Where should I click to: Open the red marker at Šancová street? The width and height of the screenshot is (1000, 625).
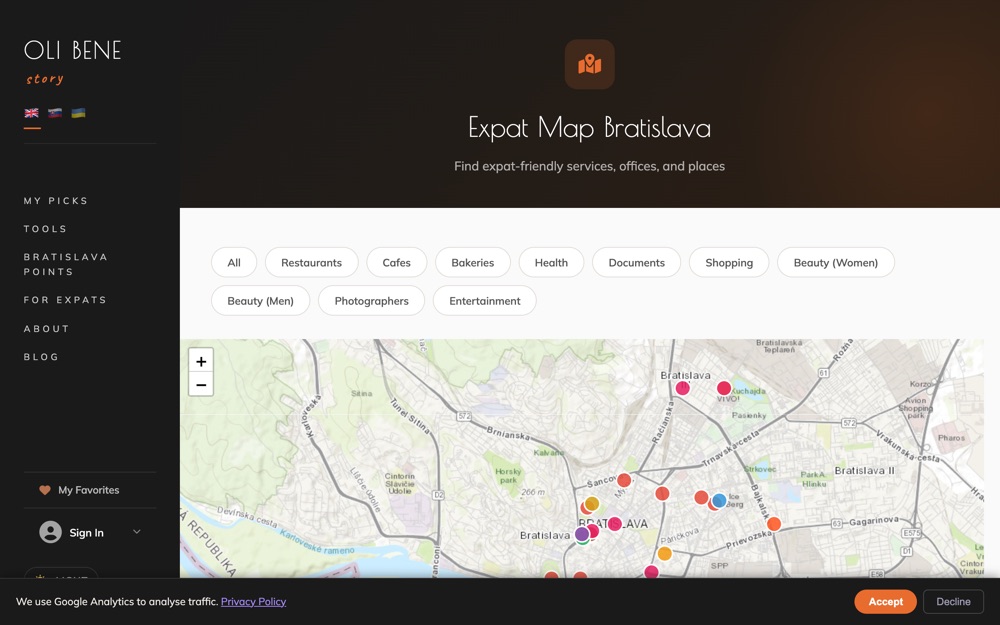[x=624, y=480]
